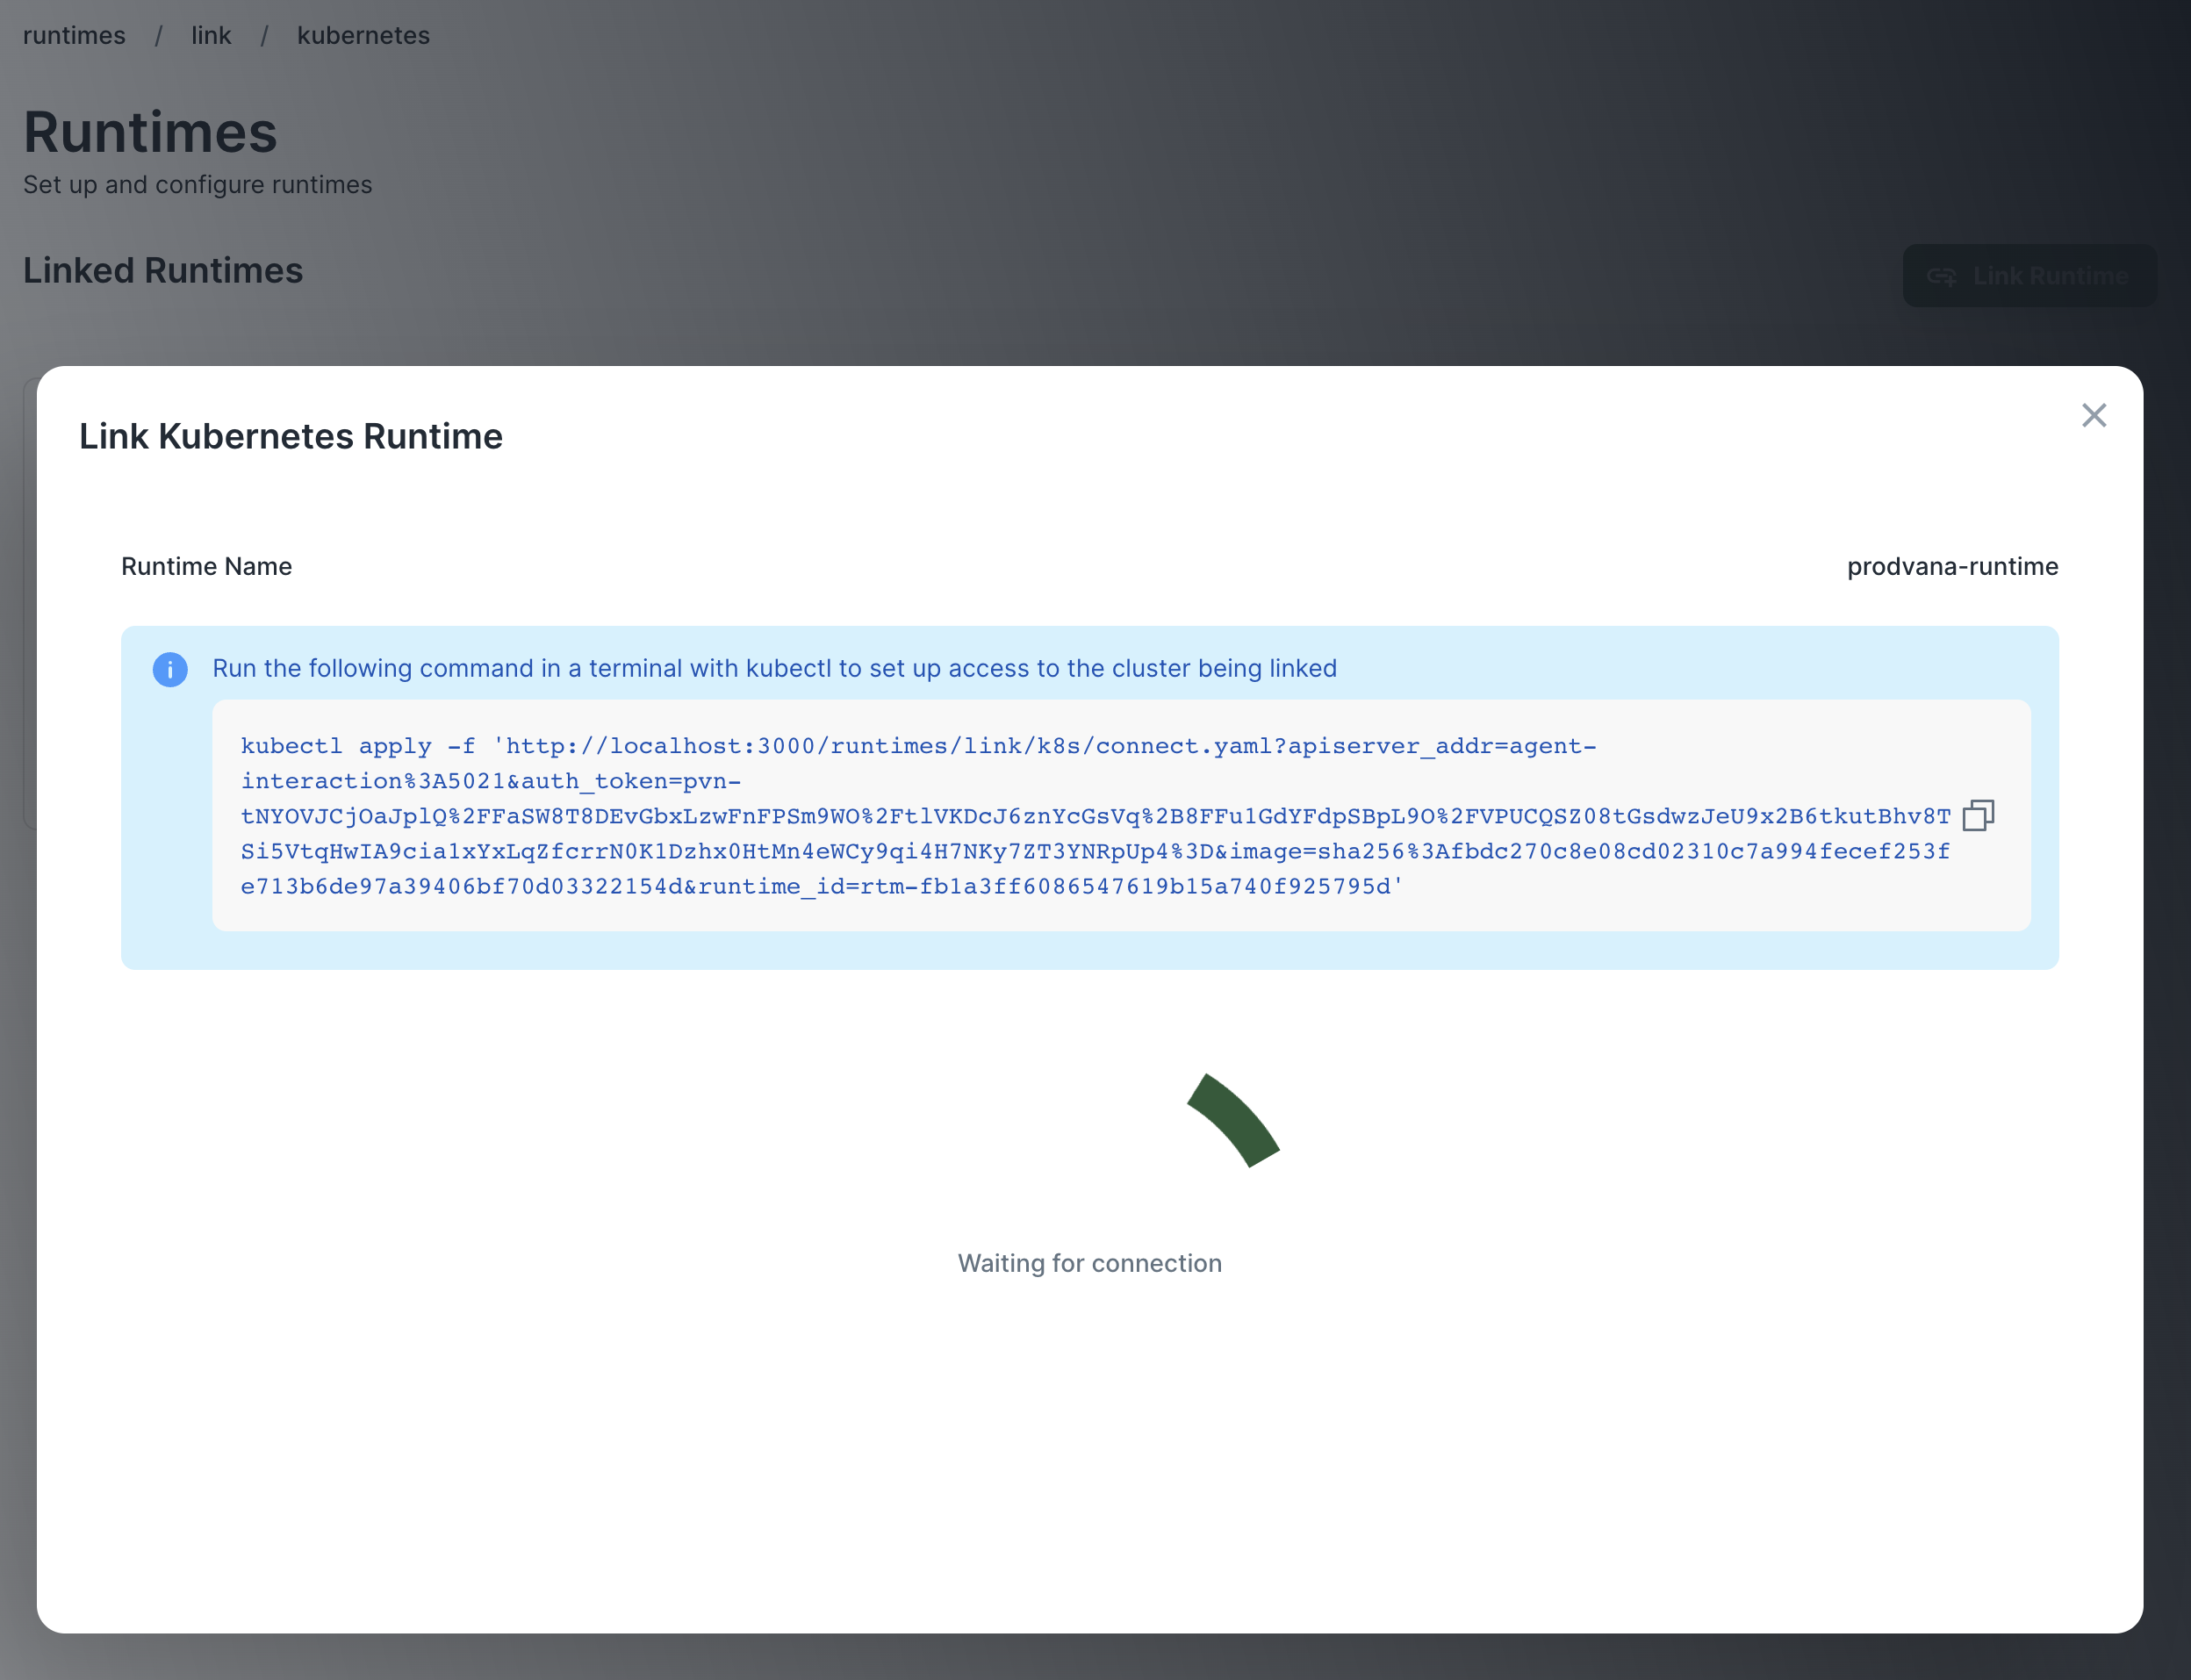Screen dimensions: 2191x1680
Task: Click first slash separator in breadcrumb
Action: tap(158, 36)
